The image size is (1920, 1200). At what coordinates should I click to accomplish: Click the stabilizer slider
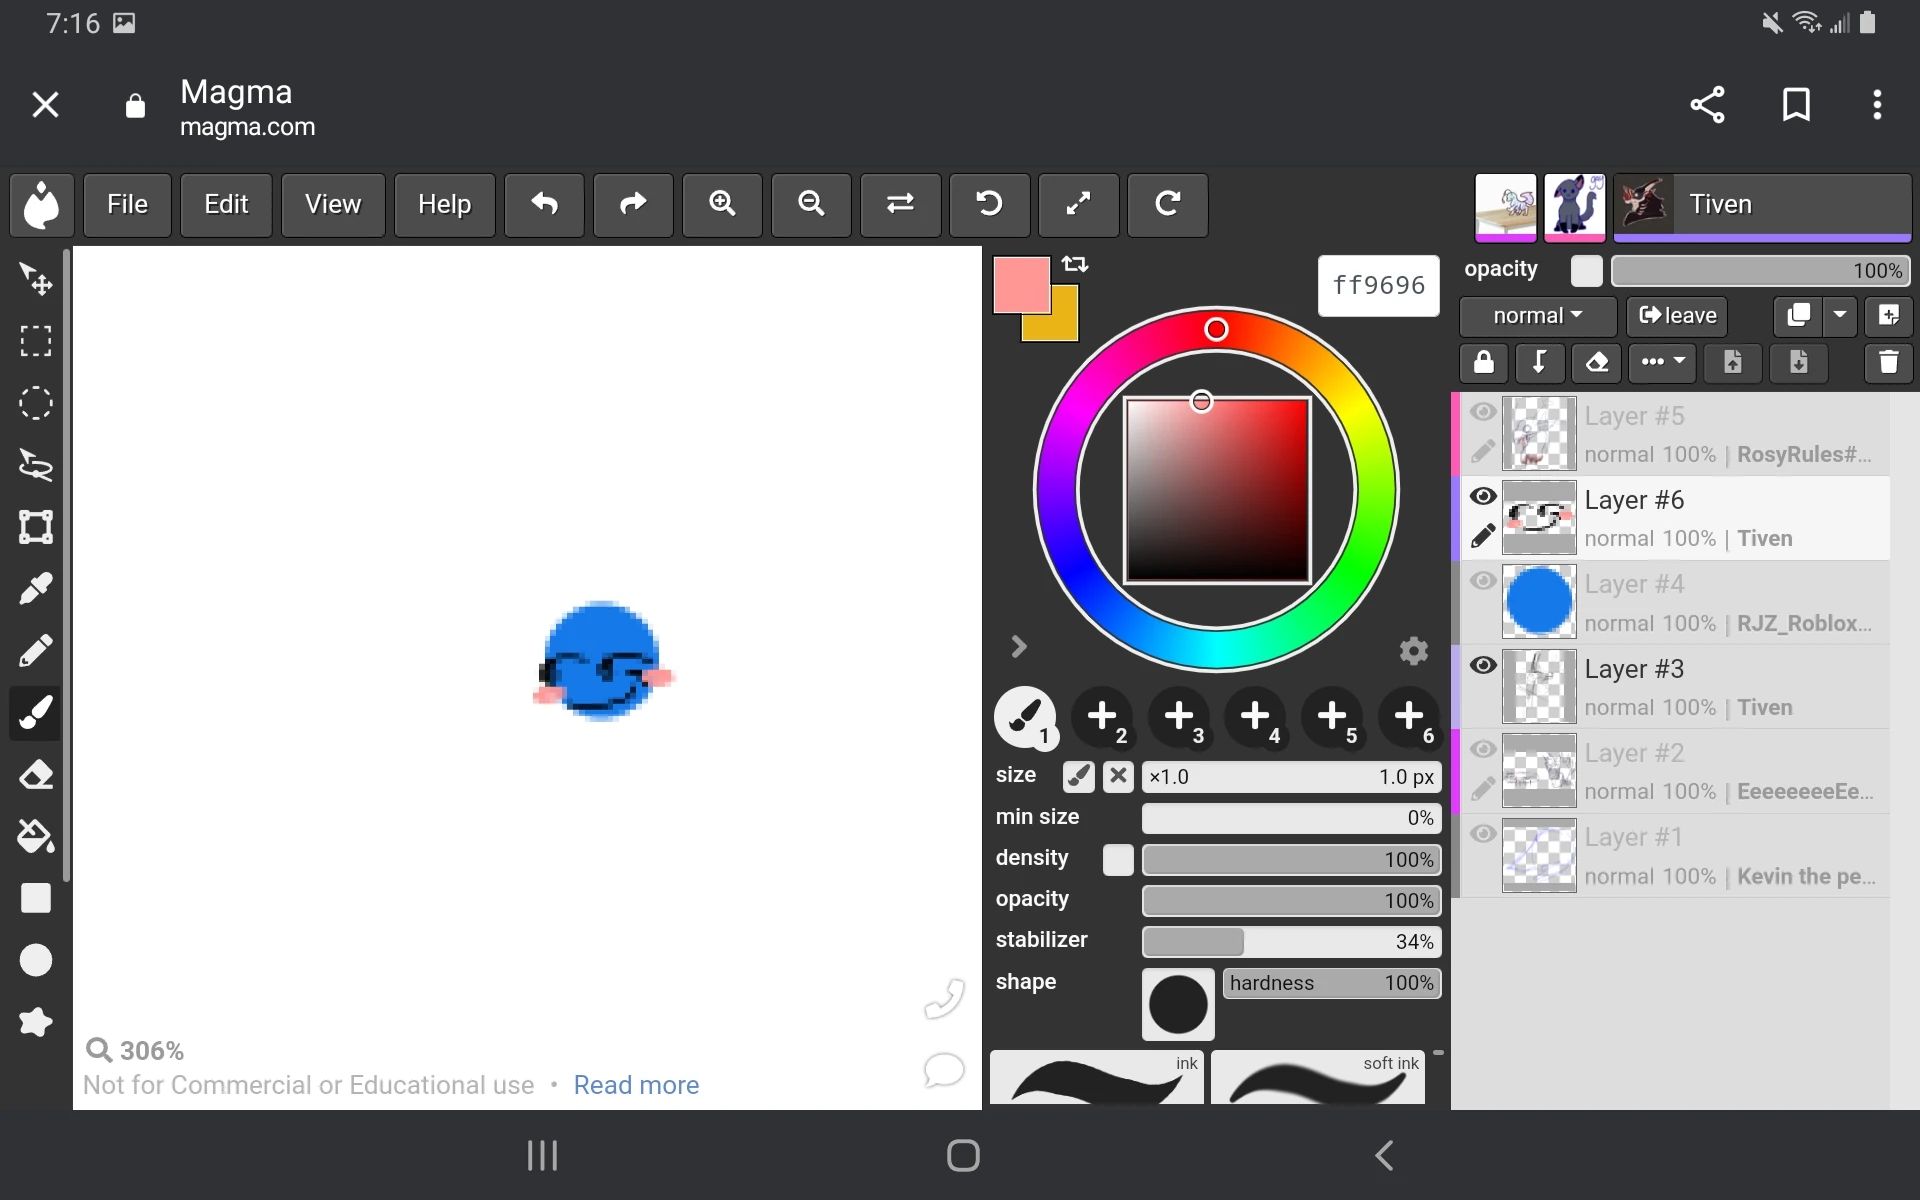pos(1290,942)
